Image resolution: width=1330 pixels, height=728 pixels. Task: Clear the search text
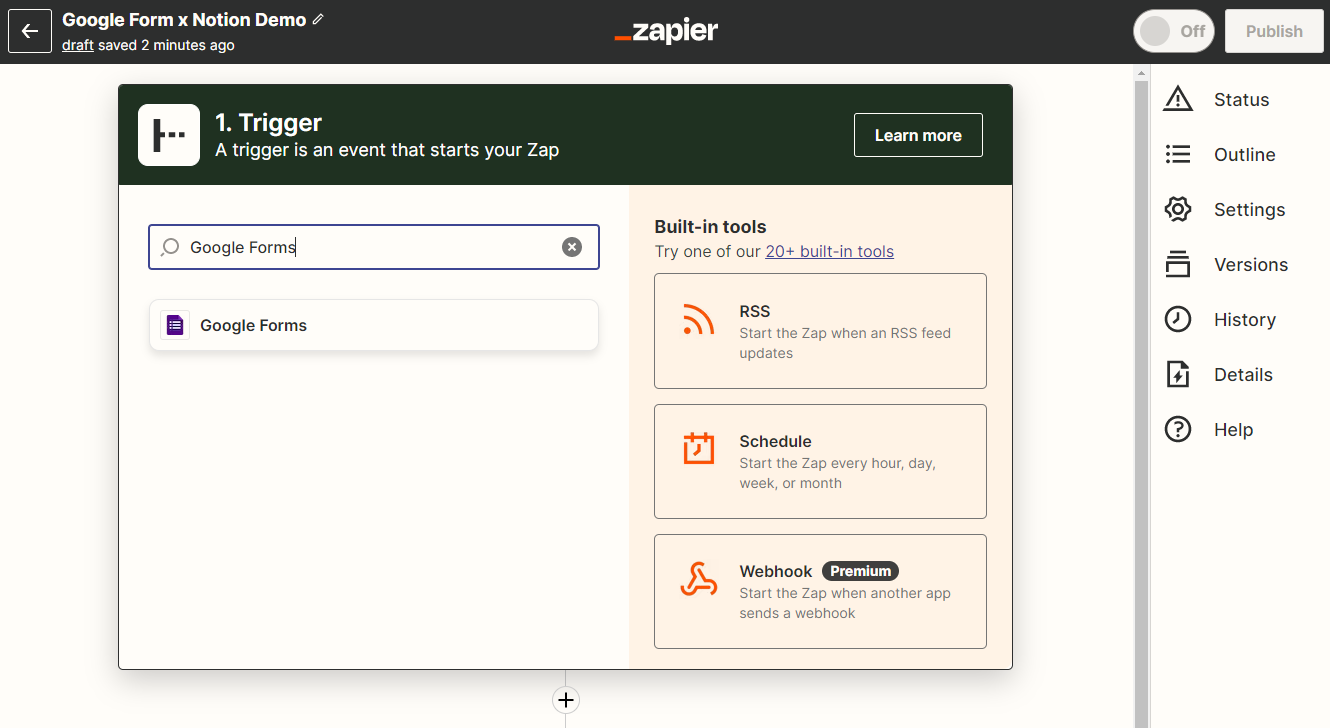(572, 247)
